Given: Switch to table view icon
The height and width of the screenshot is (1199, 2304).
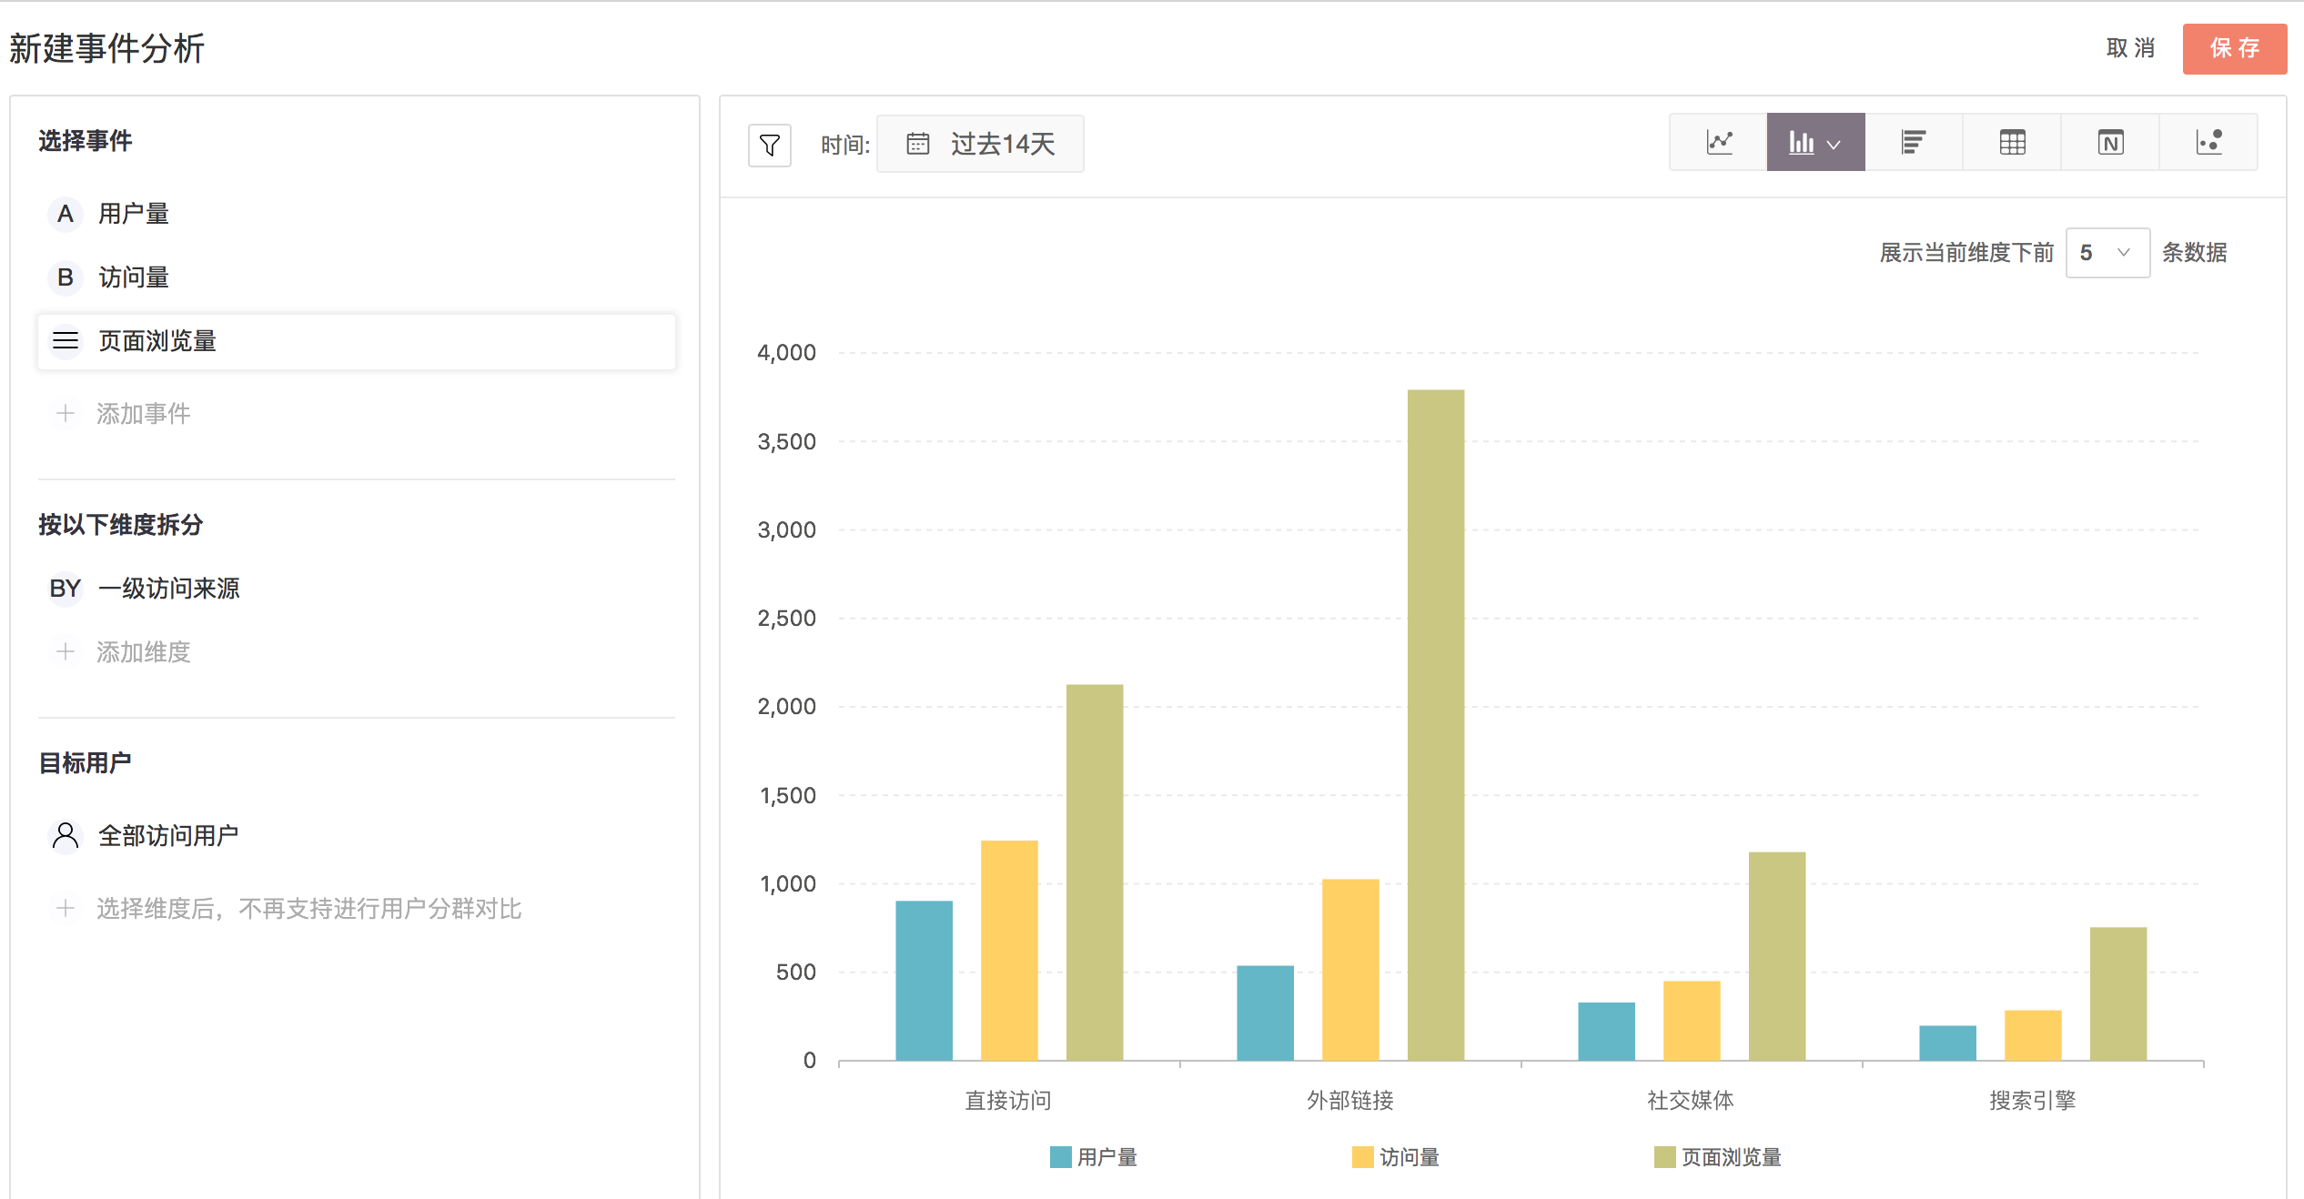Looking at the screenshot, I should pyautogui.click(x=2012, y=143).
